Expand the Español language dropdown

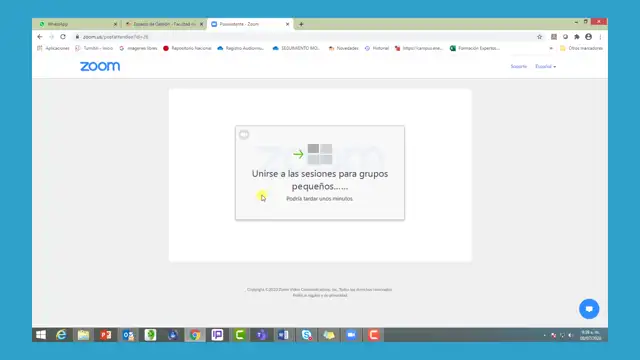545,66
